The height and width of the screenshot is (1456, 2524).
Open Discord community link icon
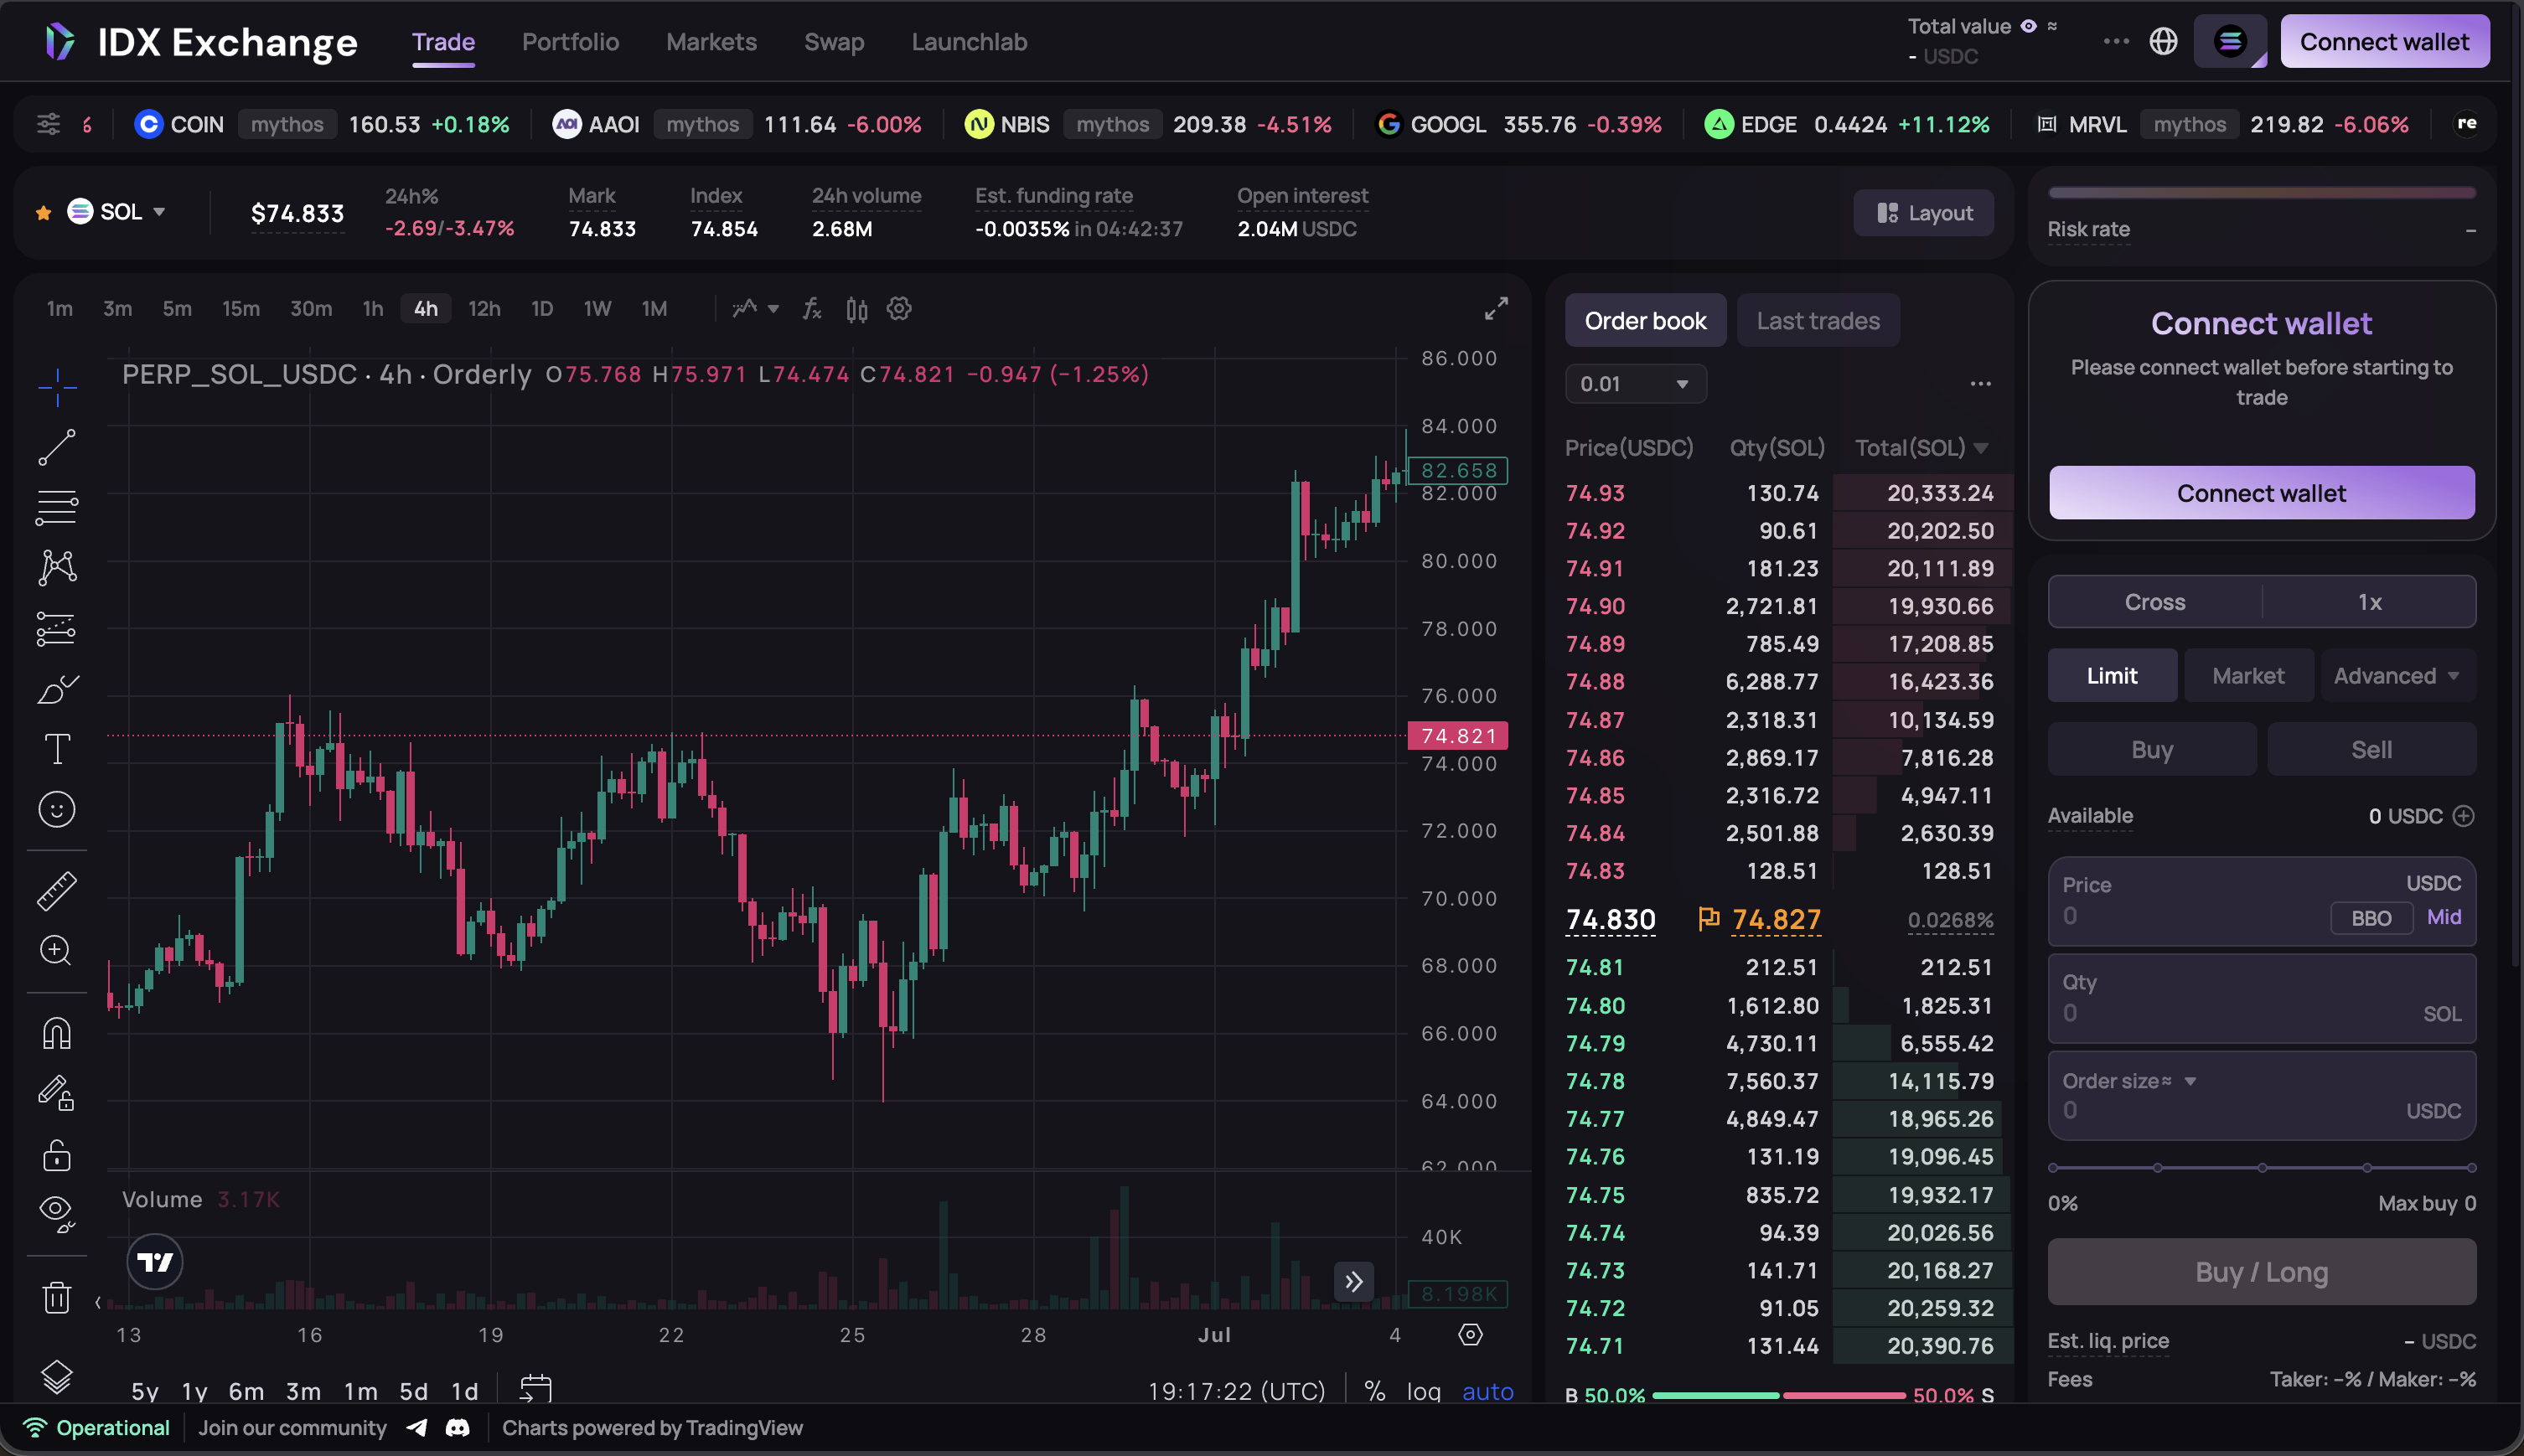click(x=458, y=1428)
